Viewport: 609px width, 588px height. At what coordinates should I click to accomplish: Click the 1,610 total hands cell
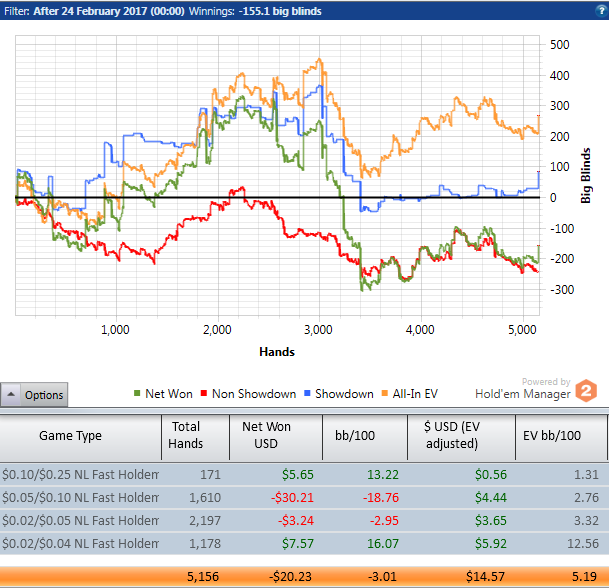pyautogui.click(x=205, y=498)
